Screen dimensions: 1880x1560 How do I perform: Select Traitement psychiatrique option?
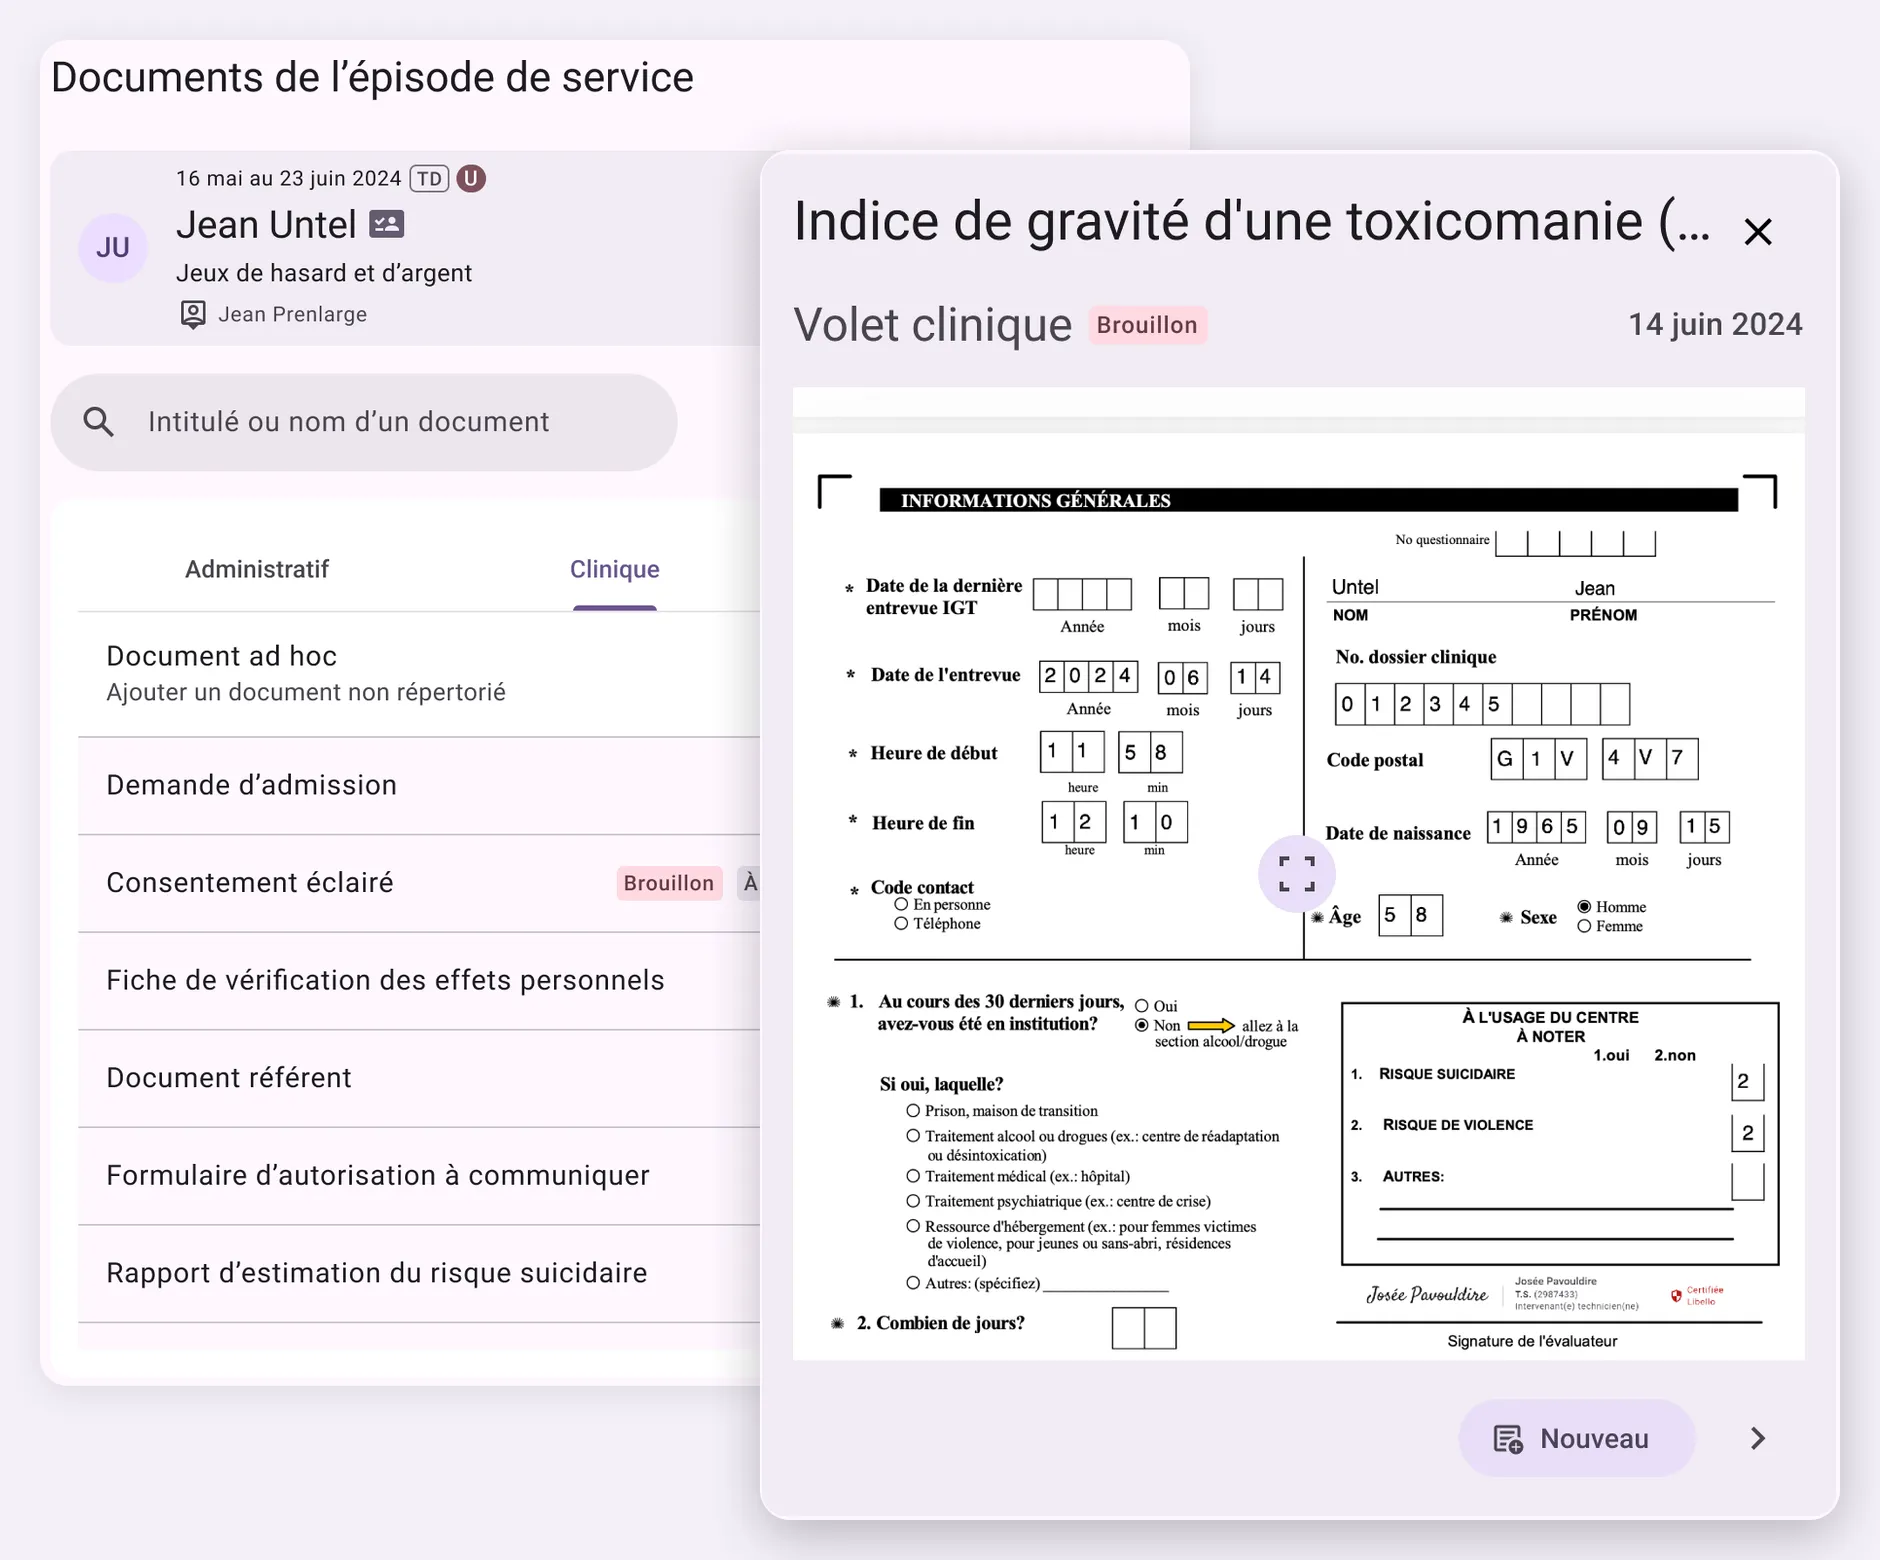913,1201
